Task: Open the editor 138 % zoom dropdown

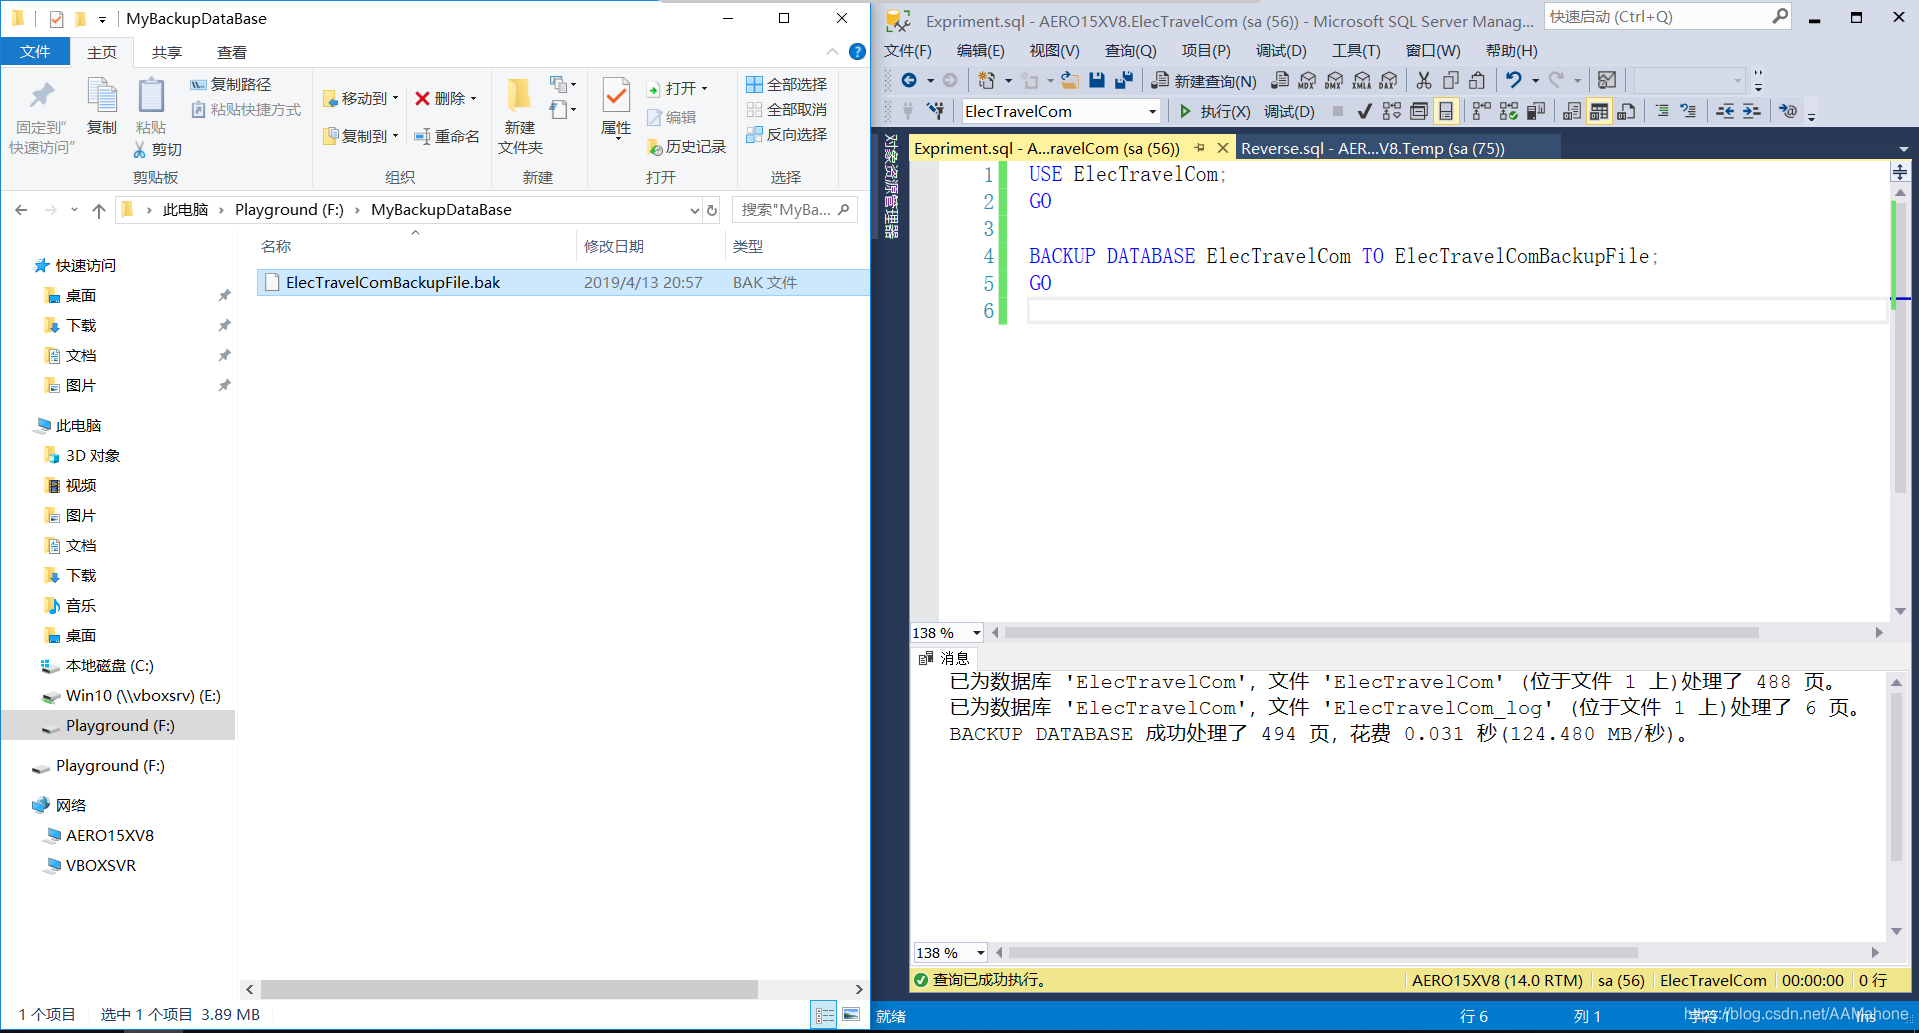Action: [977, 633]
